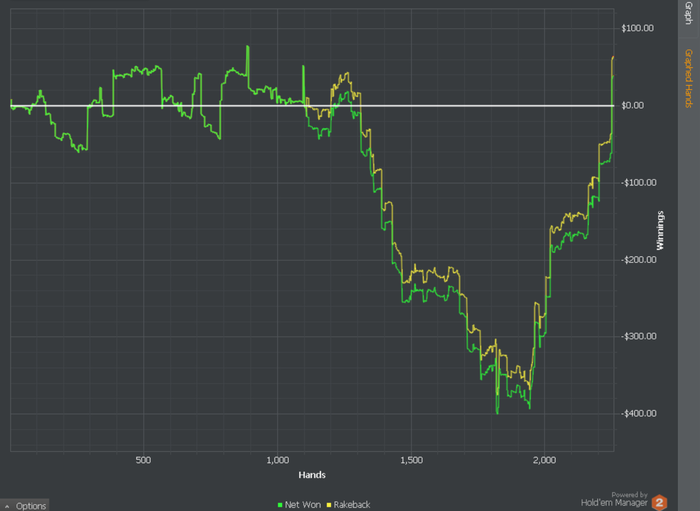
Task: Expand the Options panel
Action: tap(25, 506)
